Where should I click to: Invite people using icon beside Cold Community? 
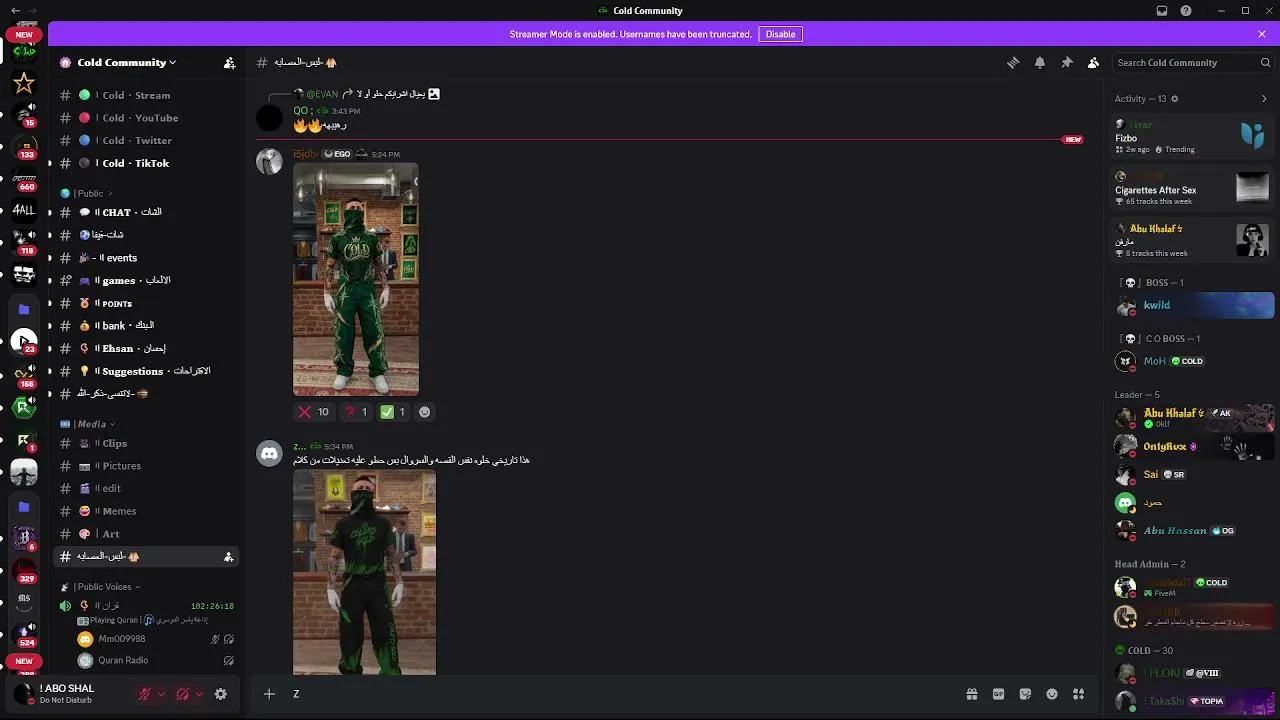(229, 62)
